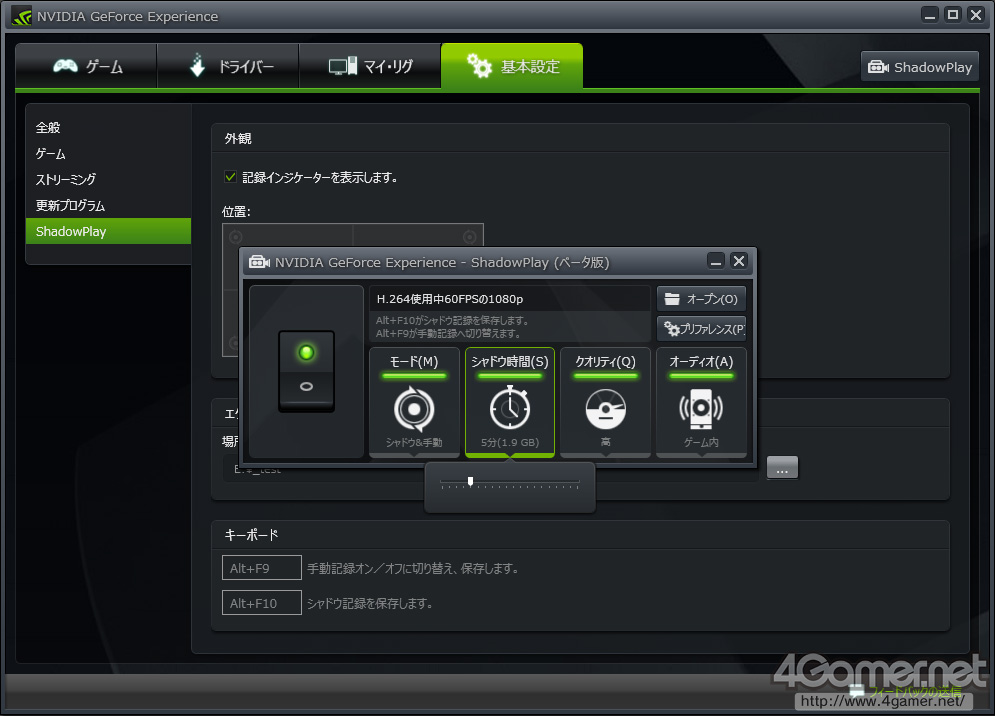995x716 pixels.
Task: Minimize the GeForce Experience main window
Action: [x=930, y=15]
